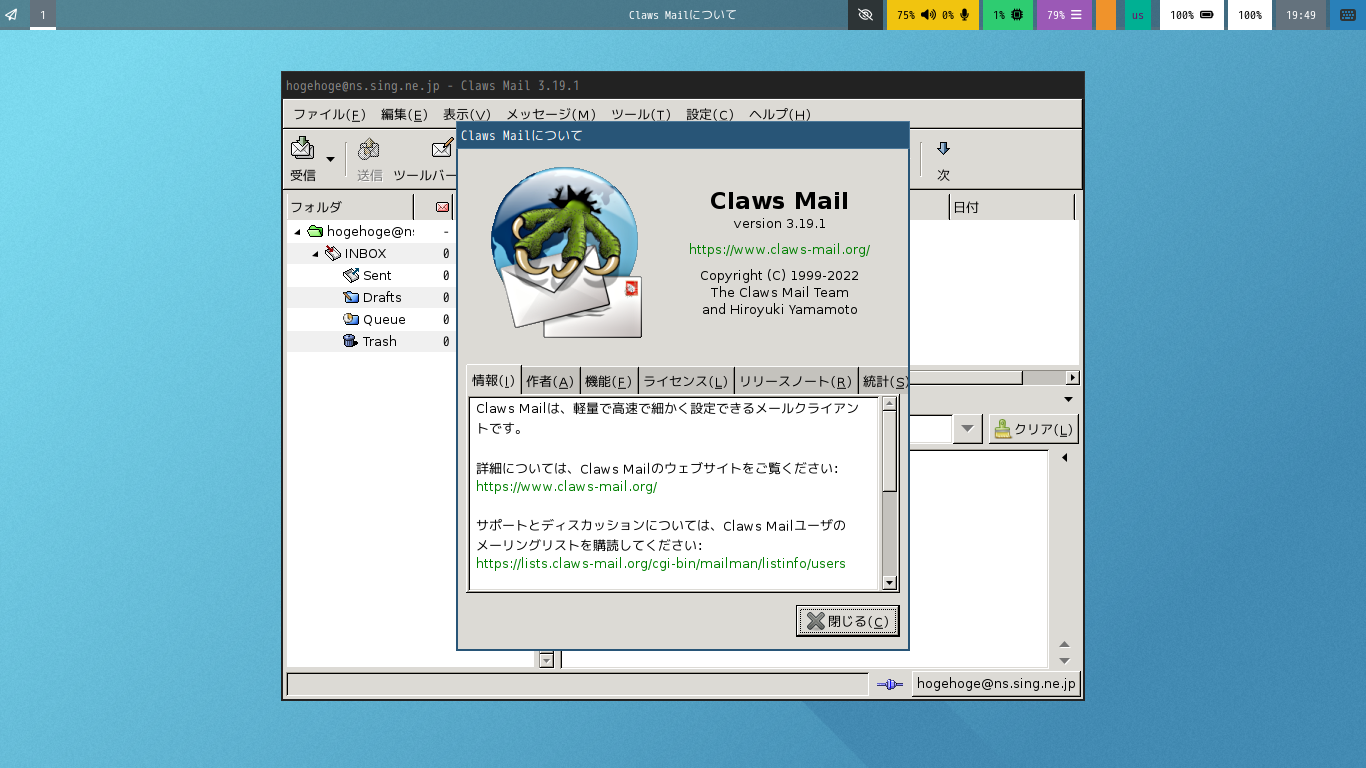Click the Trash folder icon
The height and width of the screenshot is (768, 1366).
click(x=351, y=341)
